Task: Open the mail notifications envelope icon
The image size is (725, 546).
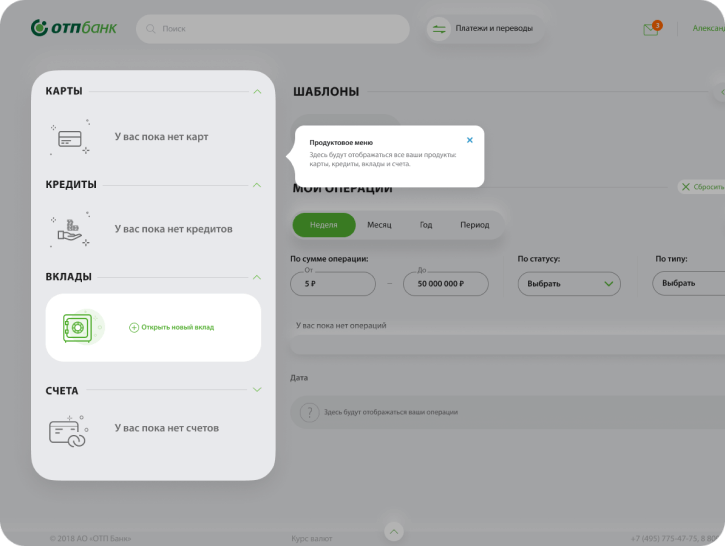Action: [650, 29]
